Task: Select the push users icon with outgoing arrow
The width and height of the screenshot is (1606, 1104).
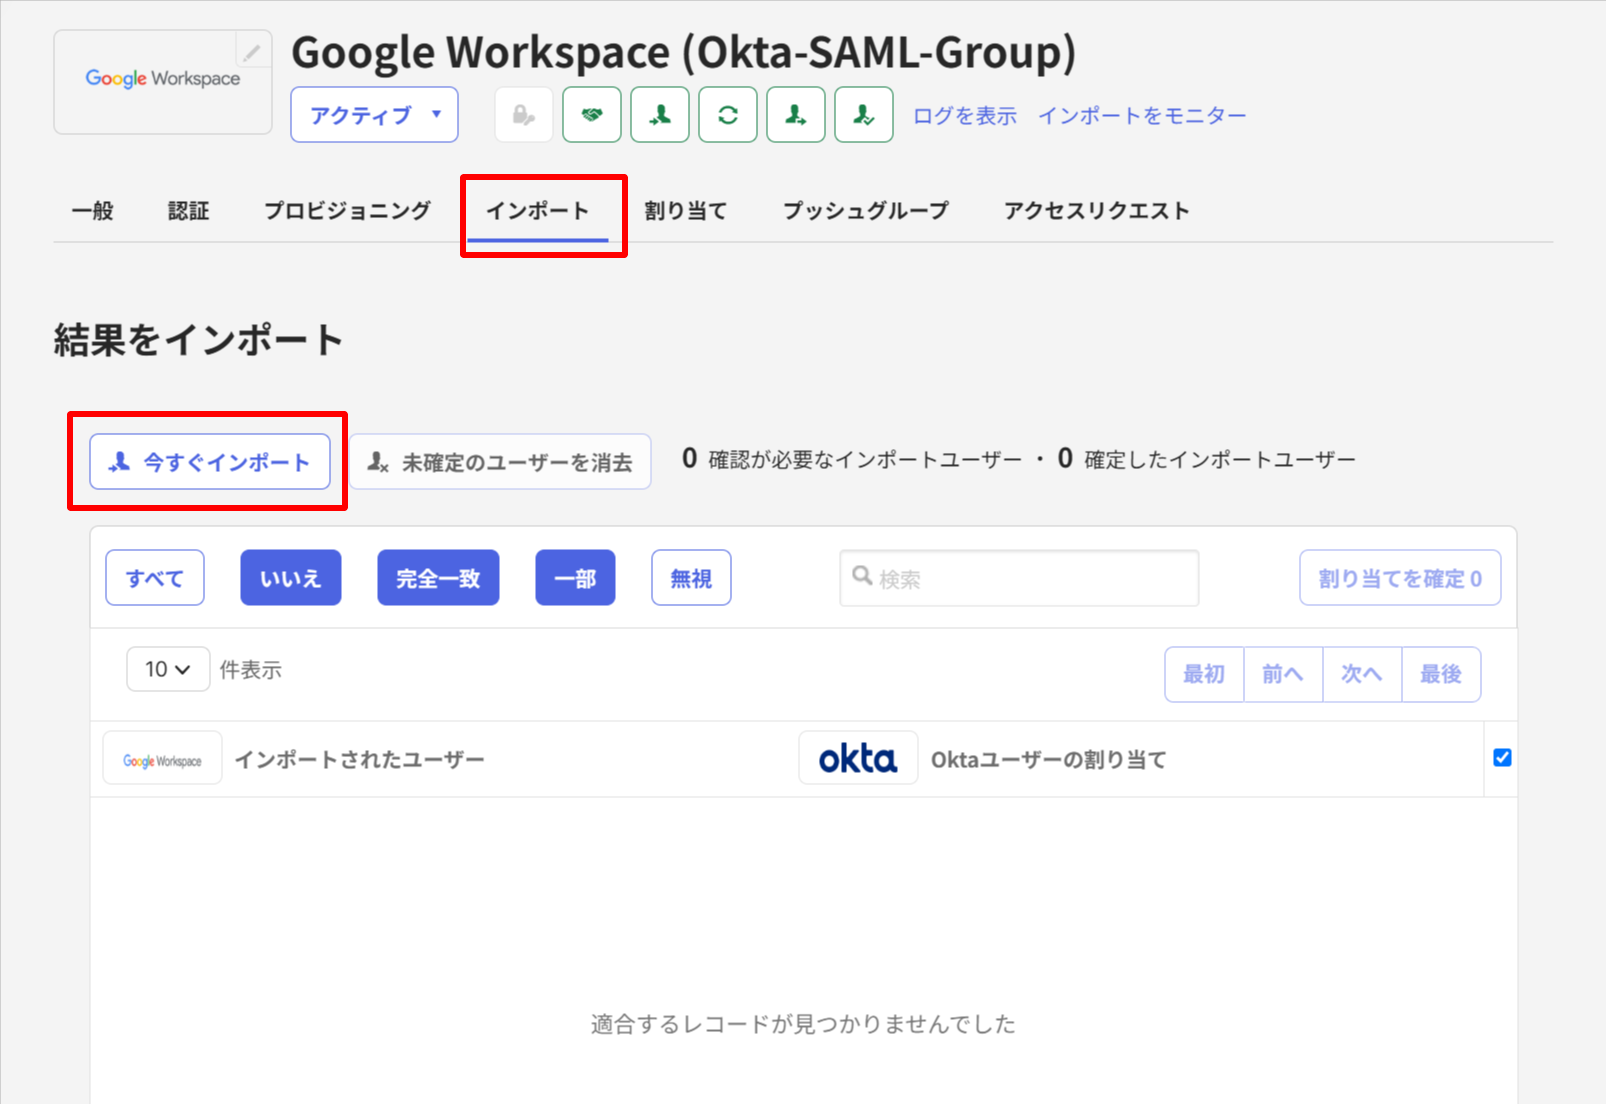Action: 795,114
